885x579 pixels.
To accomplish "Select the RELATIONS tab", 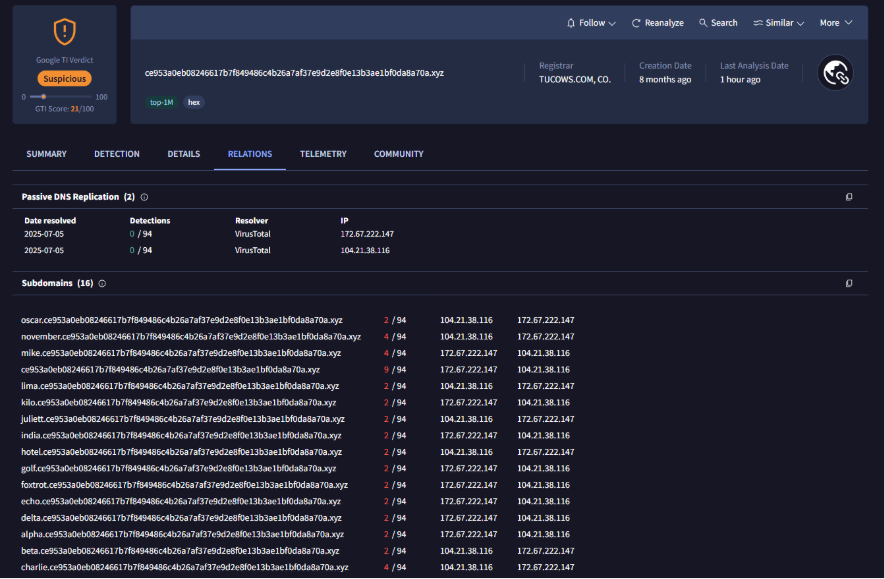I will [x=249, y=154].
